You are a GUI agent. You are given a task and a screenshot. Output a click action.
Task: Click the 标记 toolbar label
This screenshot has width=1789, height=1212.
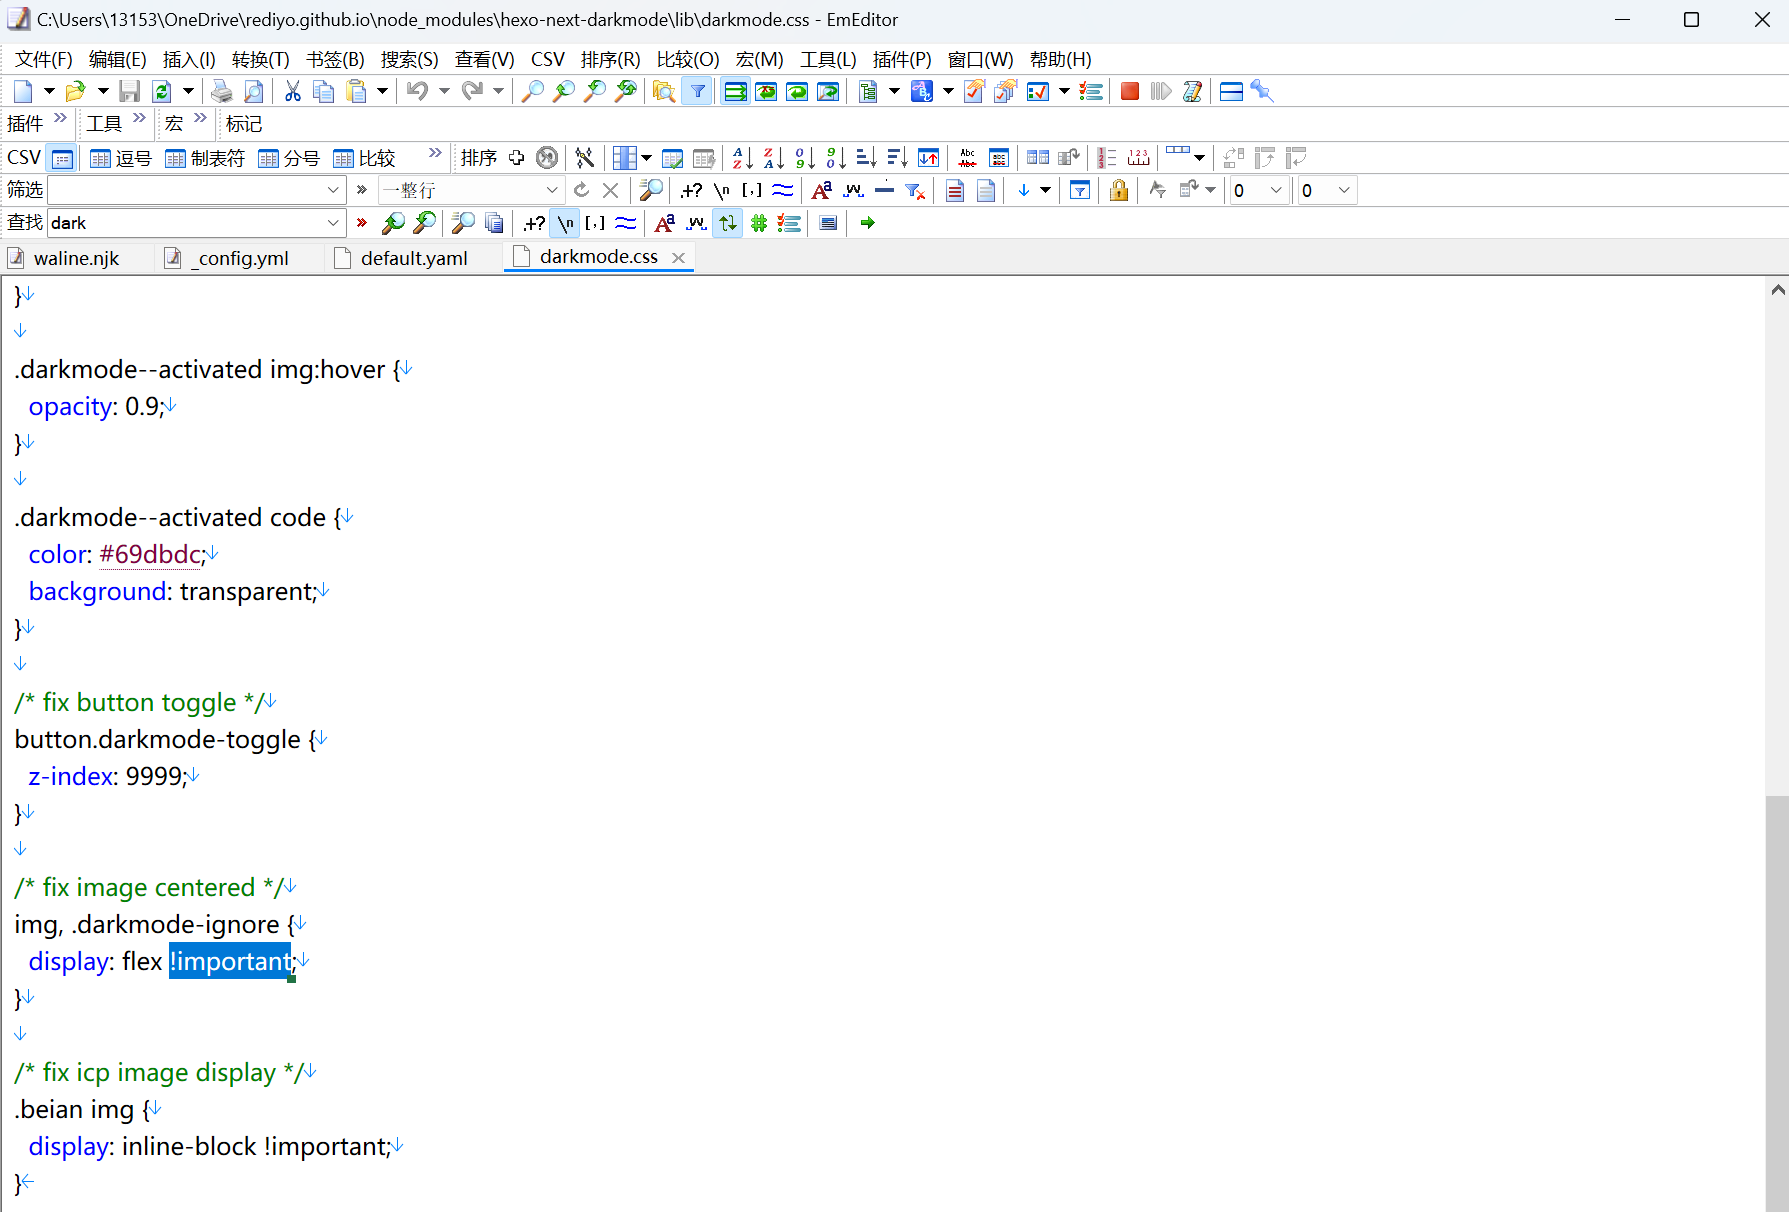click(244, 124)
